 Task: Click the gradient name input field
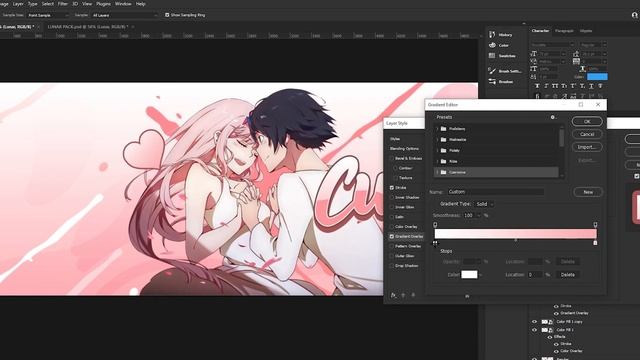(x=496, y=192)
